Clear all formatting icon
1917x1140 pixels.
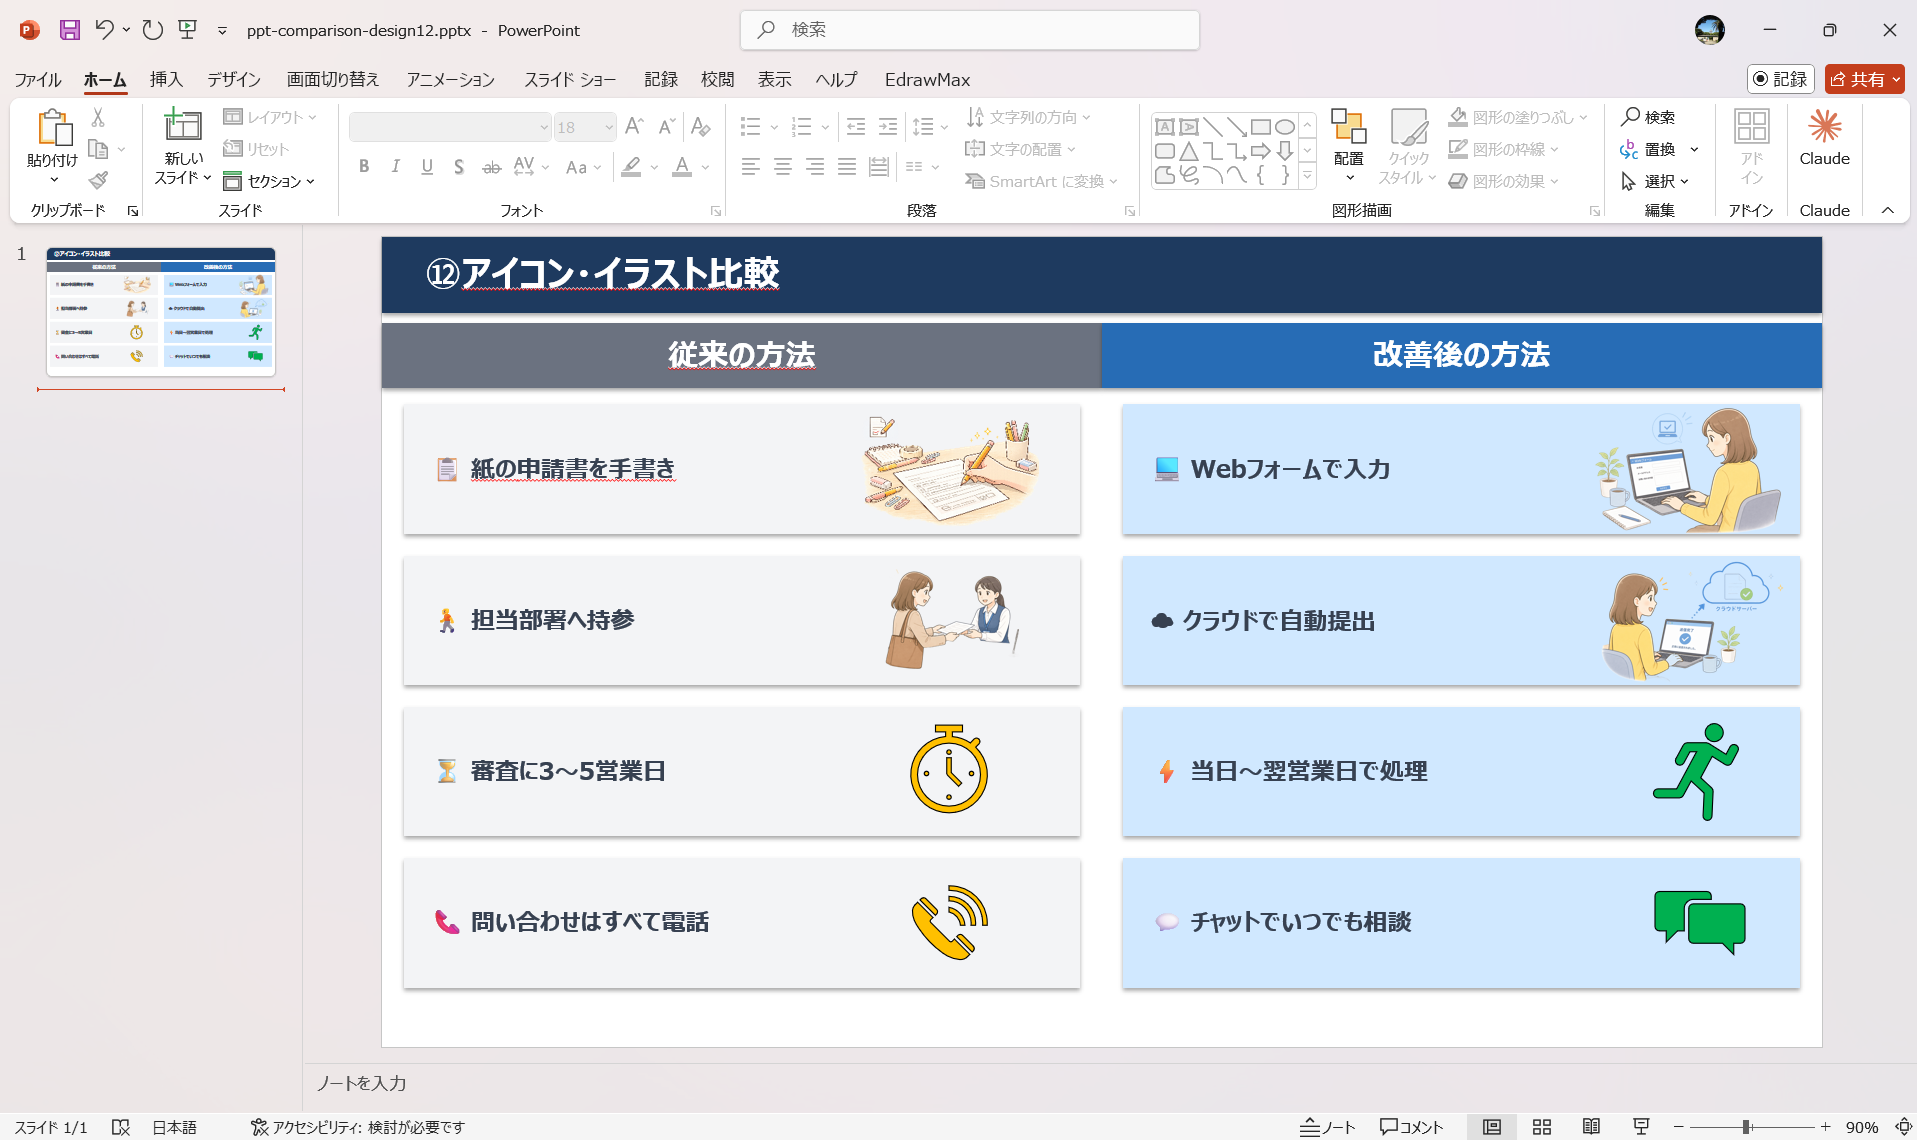[700, 127]
